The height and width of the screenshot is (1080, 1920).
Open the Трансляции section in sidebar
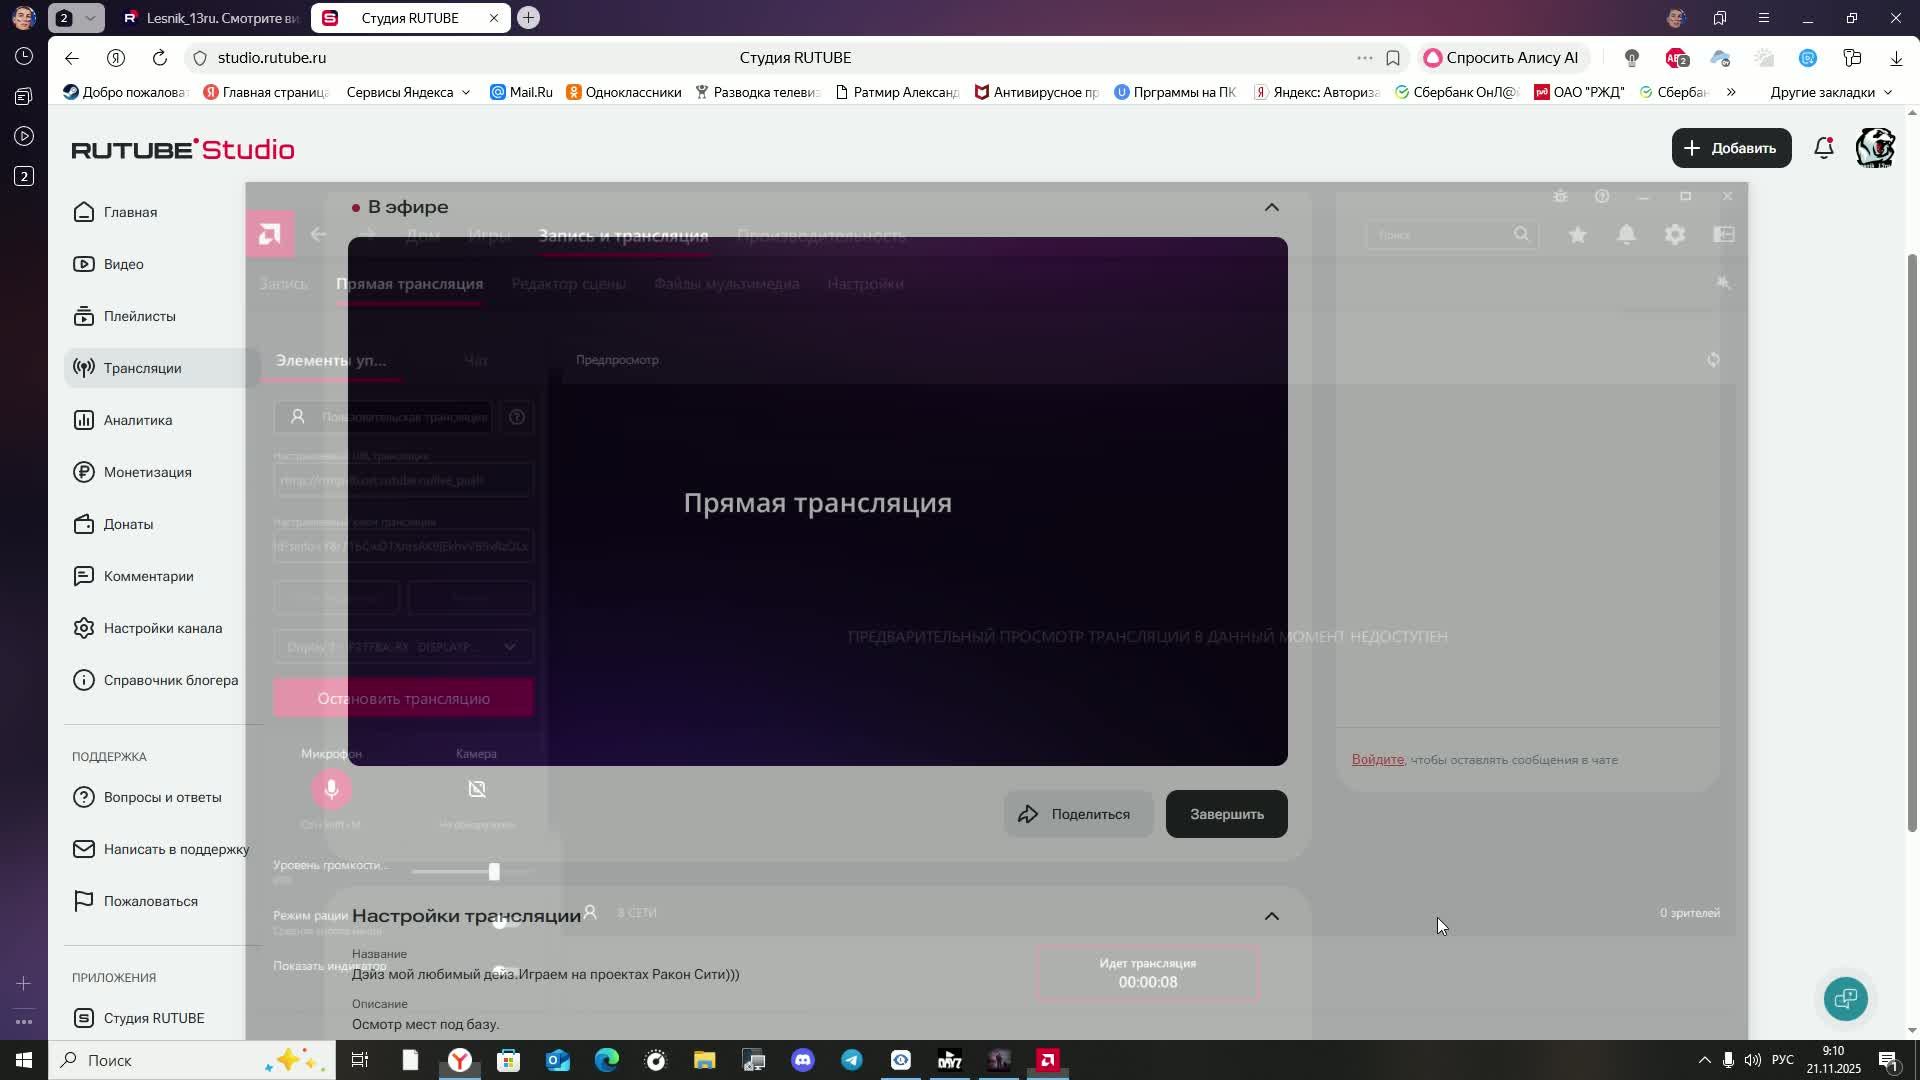142,368
